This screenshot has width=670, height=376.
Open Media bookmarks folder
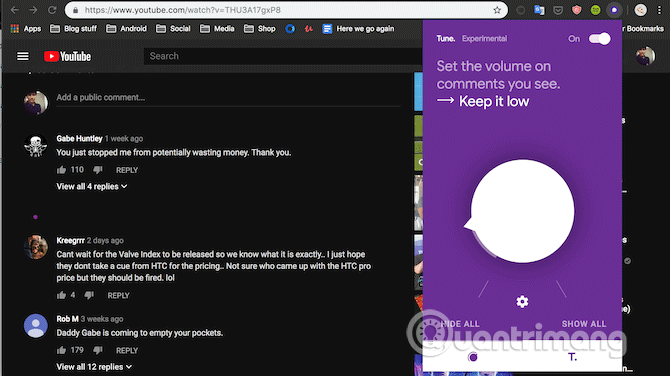pos(217,29)
